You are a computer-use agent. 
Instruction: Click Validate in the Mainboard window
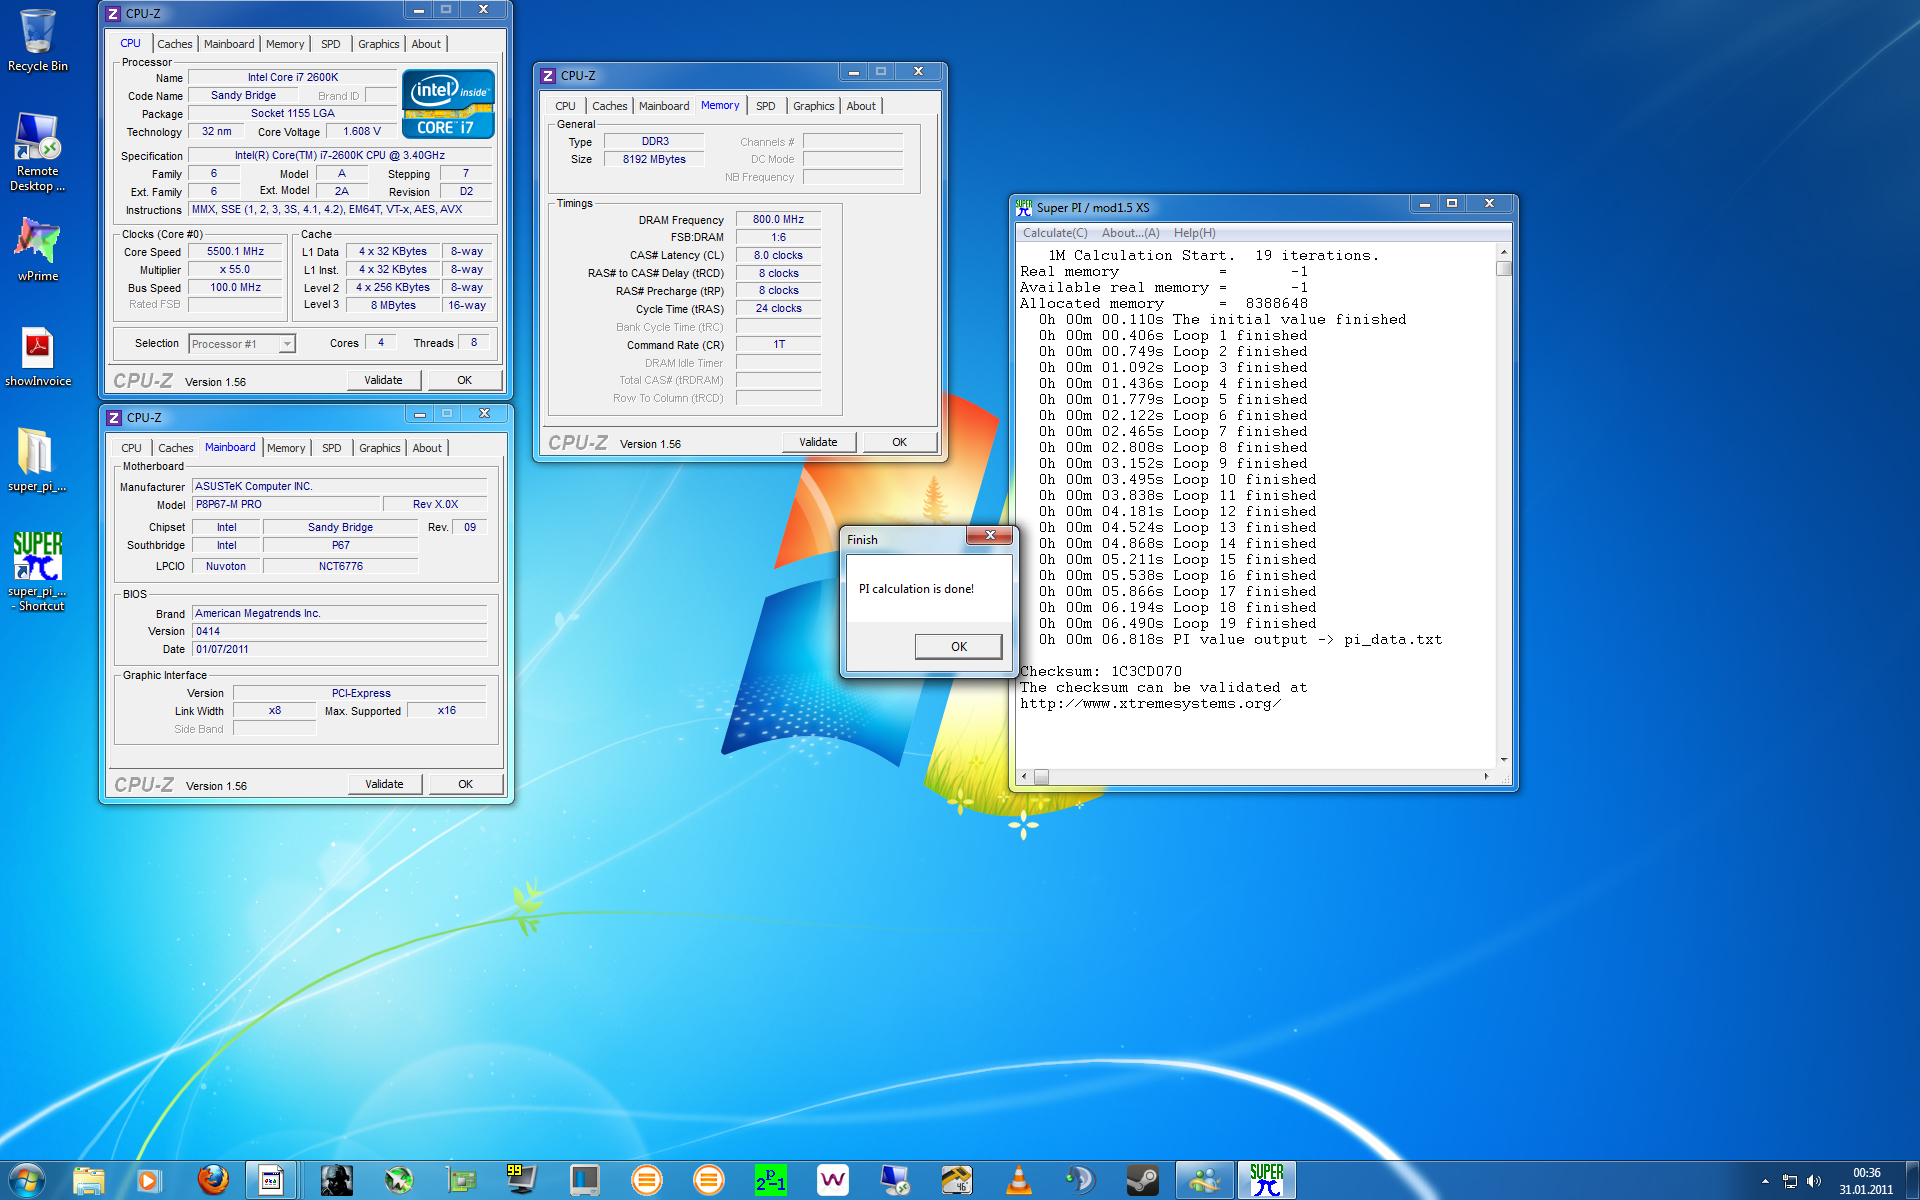[x=384, y=784]
